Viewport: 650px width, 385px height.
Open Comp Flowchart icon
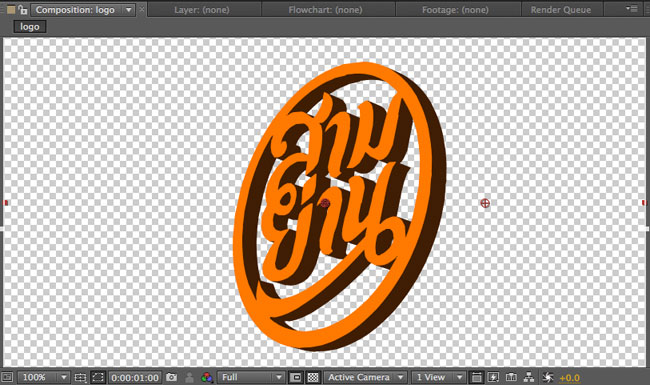click(529, 377)
